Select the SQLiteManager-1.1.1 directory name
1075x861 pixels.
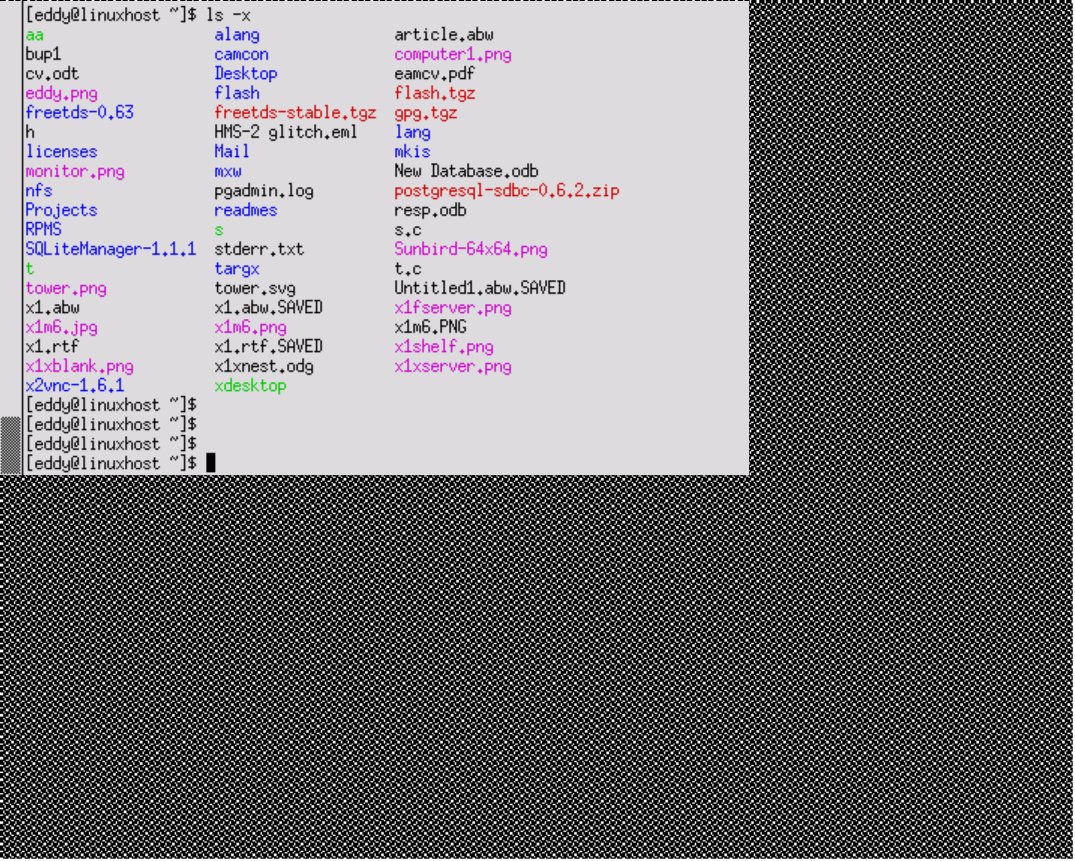[111, 249]
